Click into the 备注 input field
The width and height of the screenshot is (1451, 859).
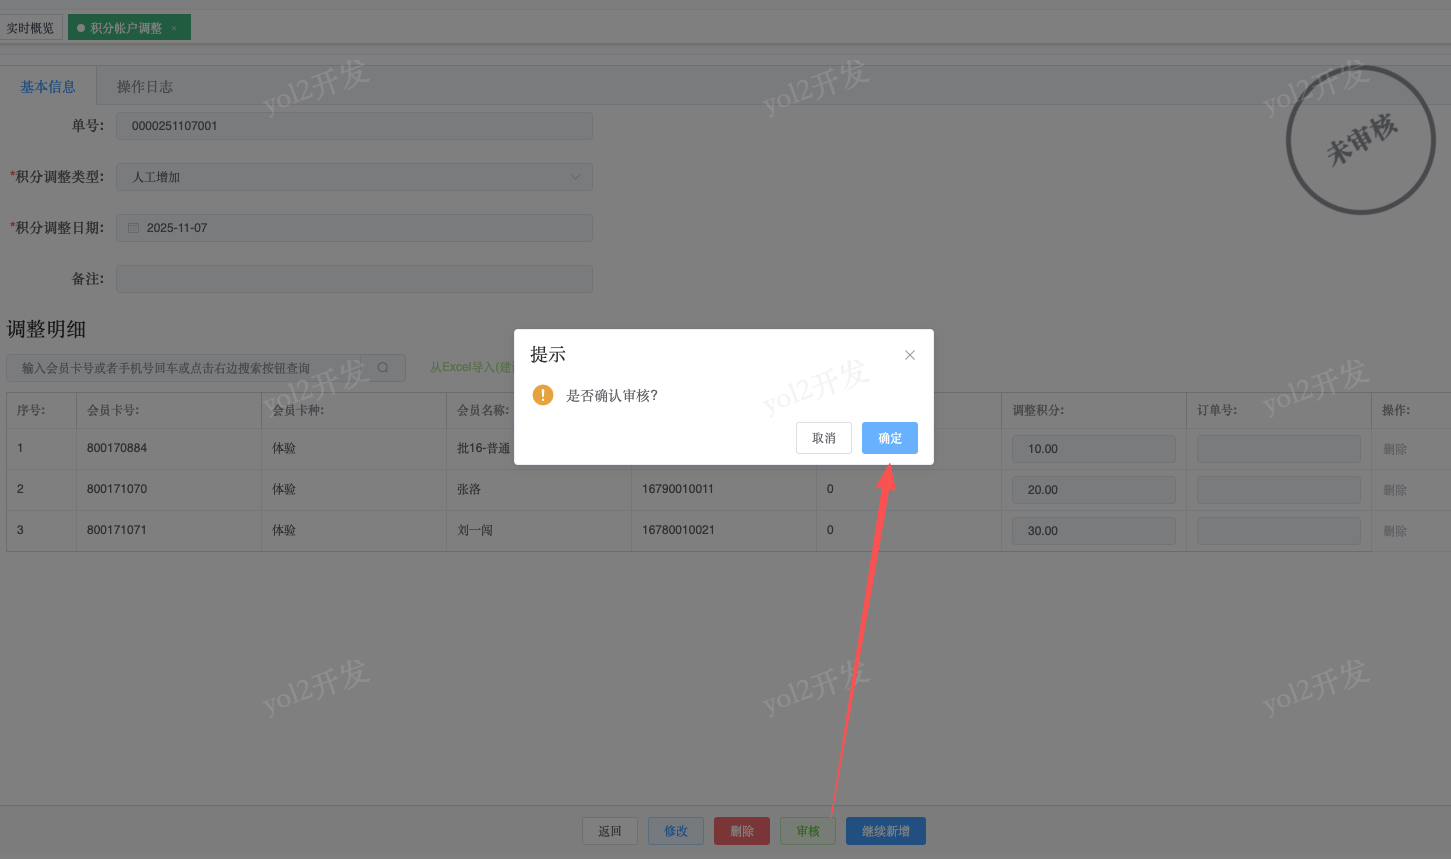[354, 279]
